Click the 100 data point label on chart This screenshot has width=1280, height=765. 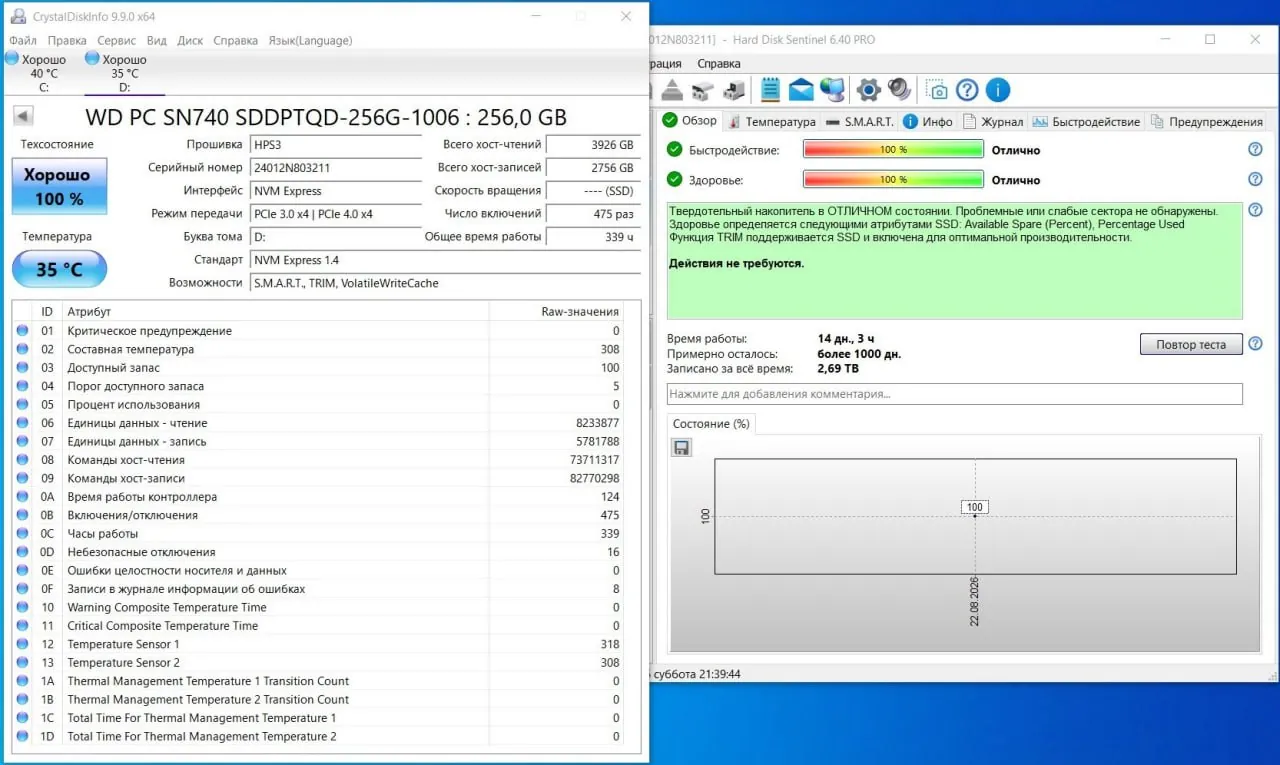(975, 507)
